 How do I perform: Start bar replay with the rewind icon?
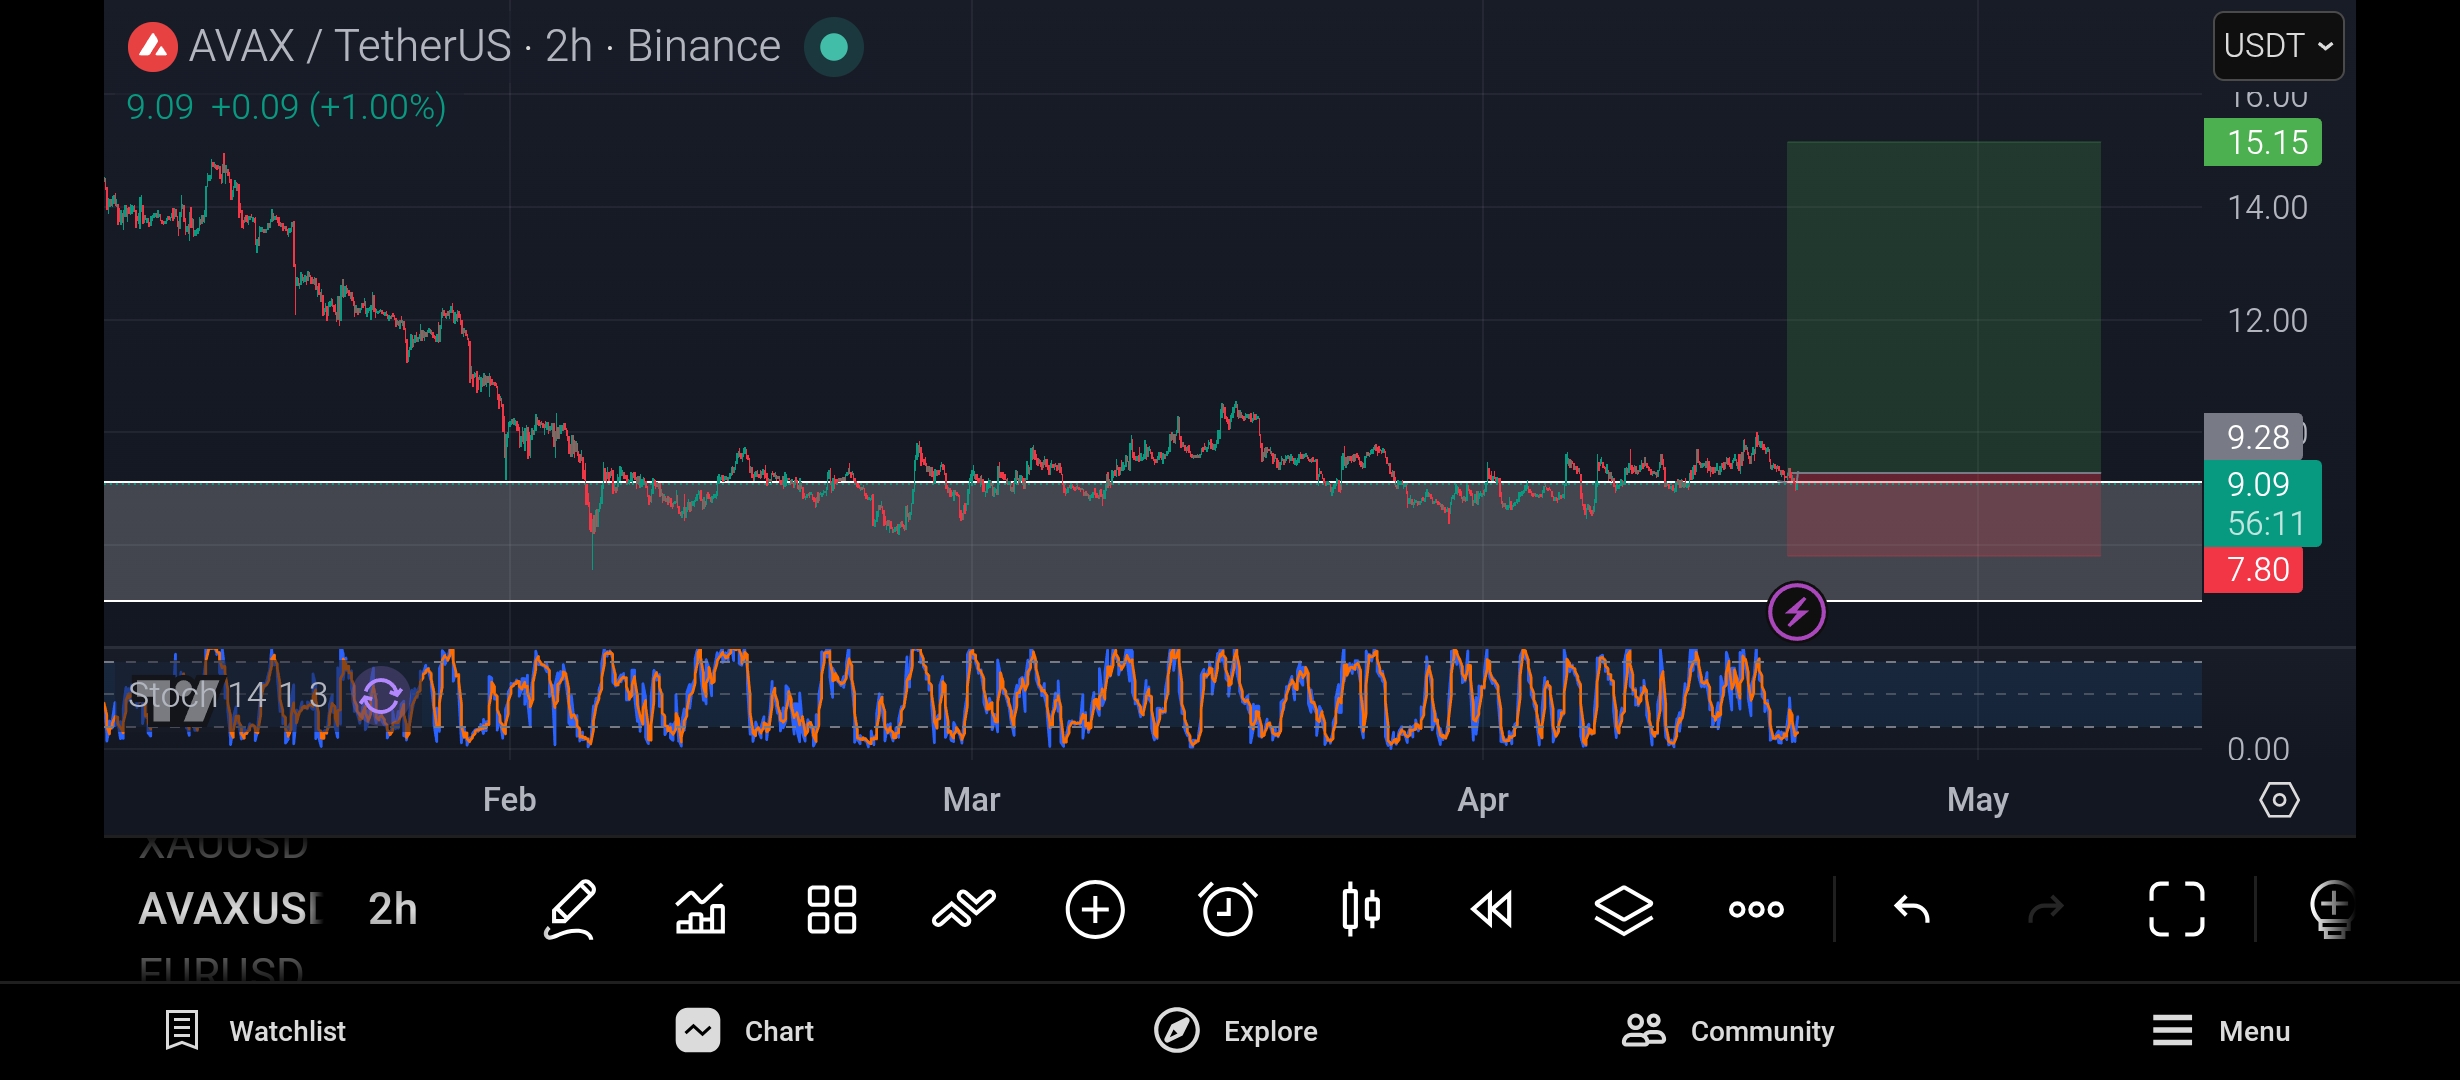point(1492,909)
